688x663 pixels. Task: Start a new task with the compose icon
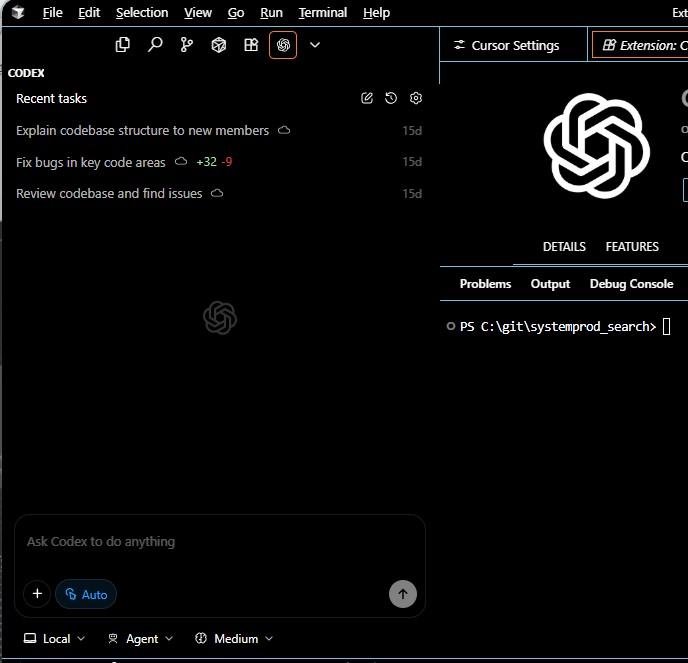pyautogui.click(x=367, y=98)
